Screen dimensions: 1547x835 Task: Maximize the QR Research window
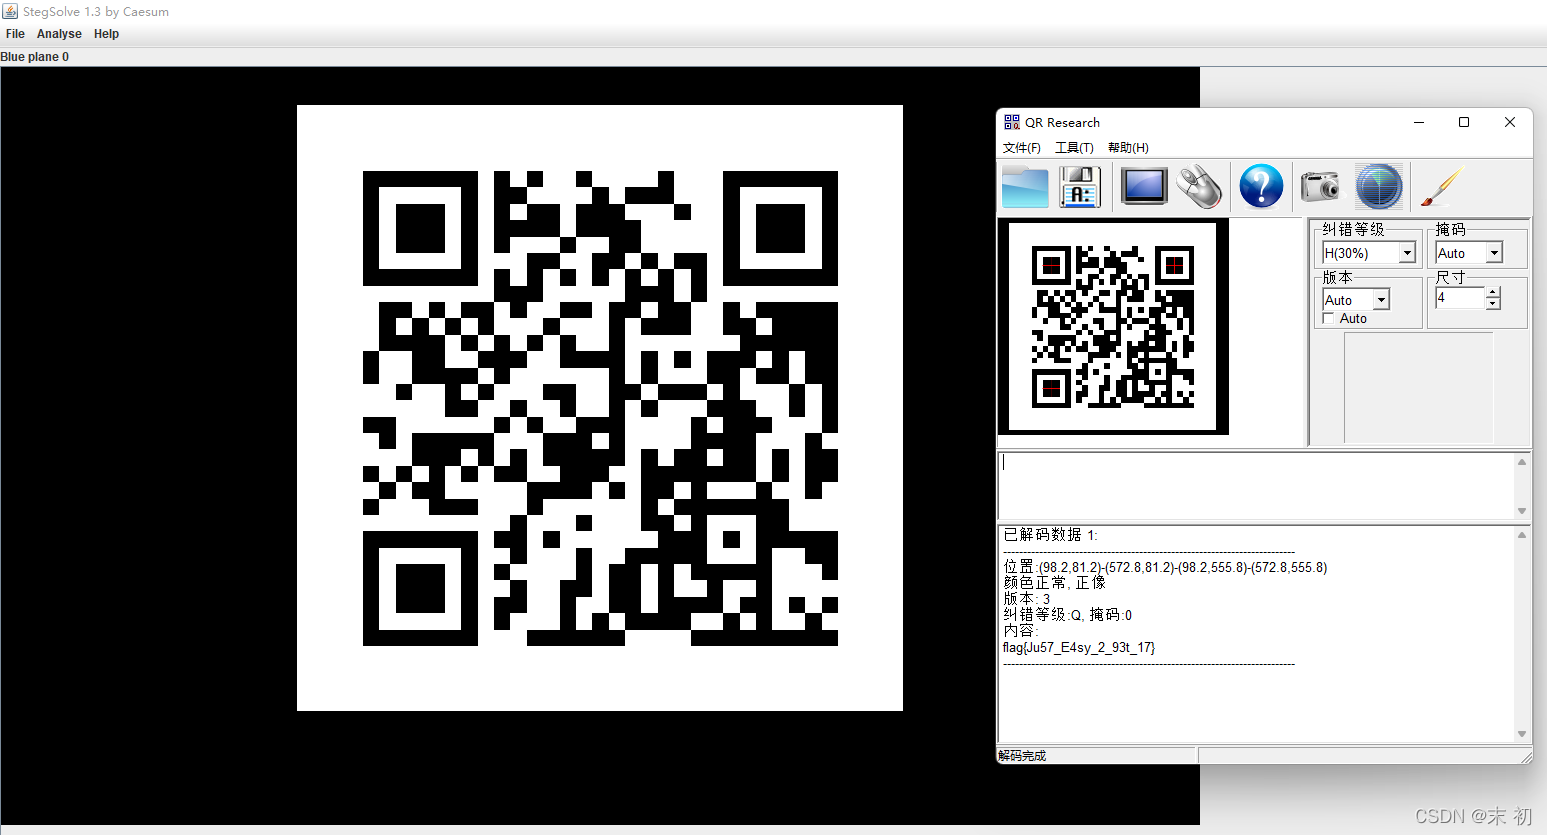click(1464, 122)
